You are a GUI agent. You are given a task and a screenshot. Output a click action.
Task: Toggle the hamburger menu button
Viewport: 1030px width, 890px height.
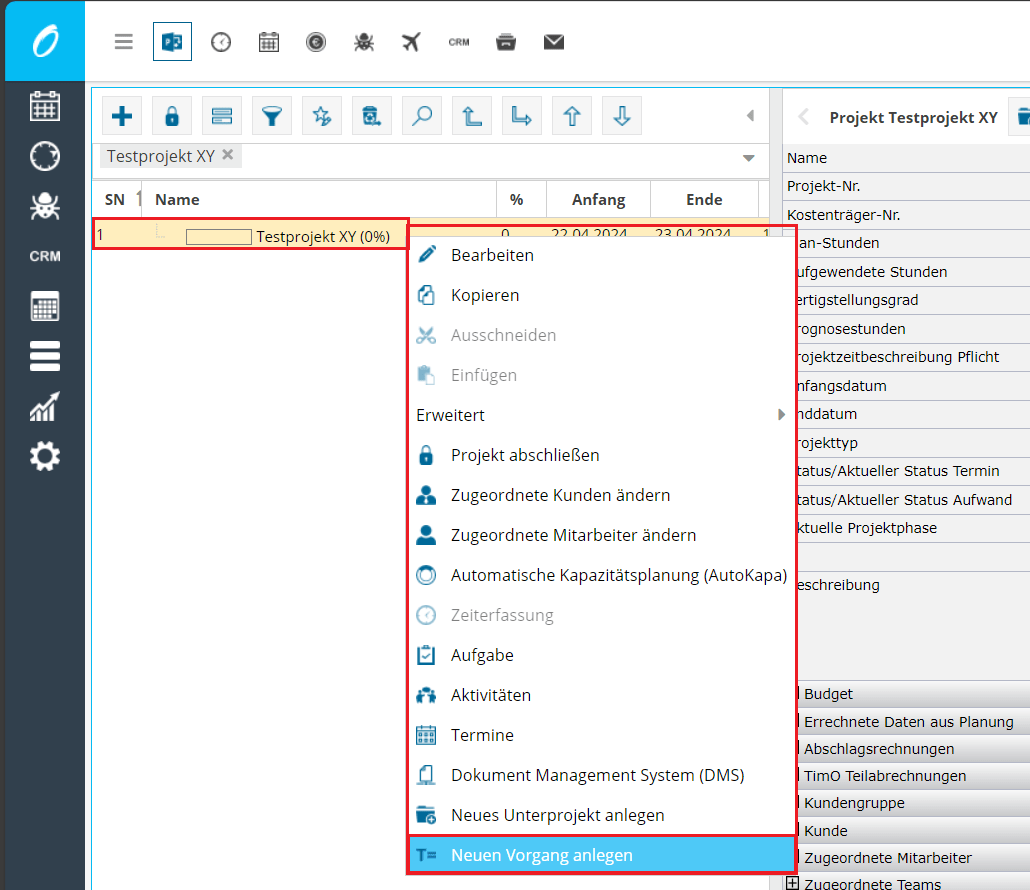click(123, 42)
